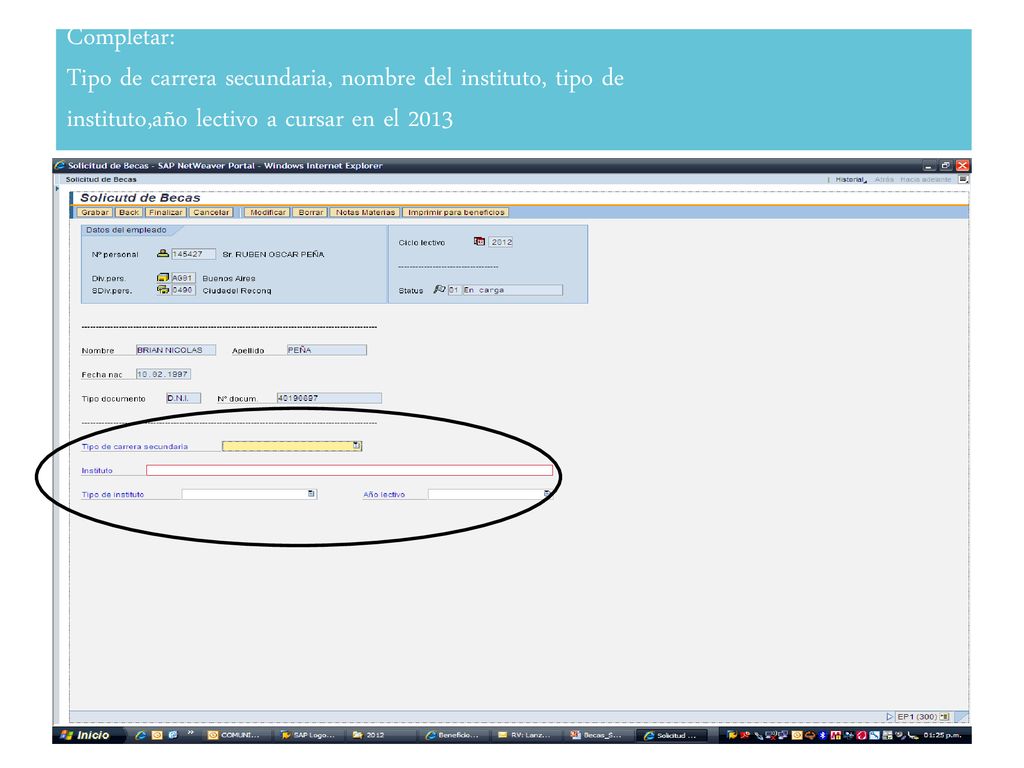Click the Apellido field PEÑA

pos(327,350)
